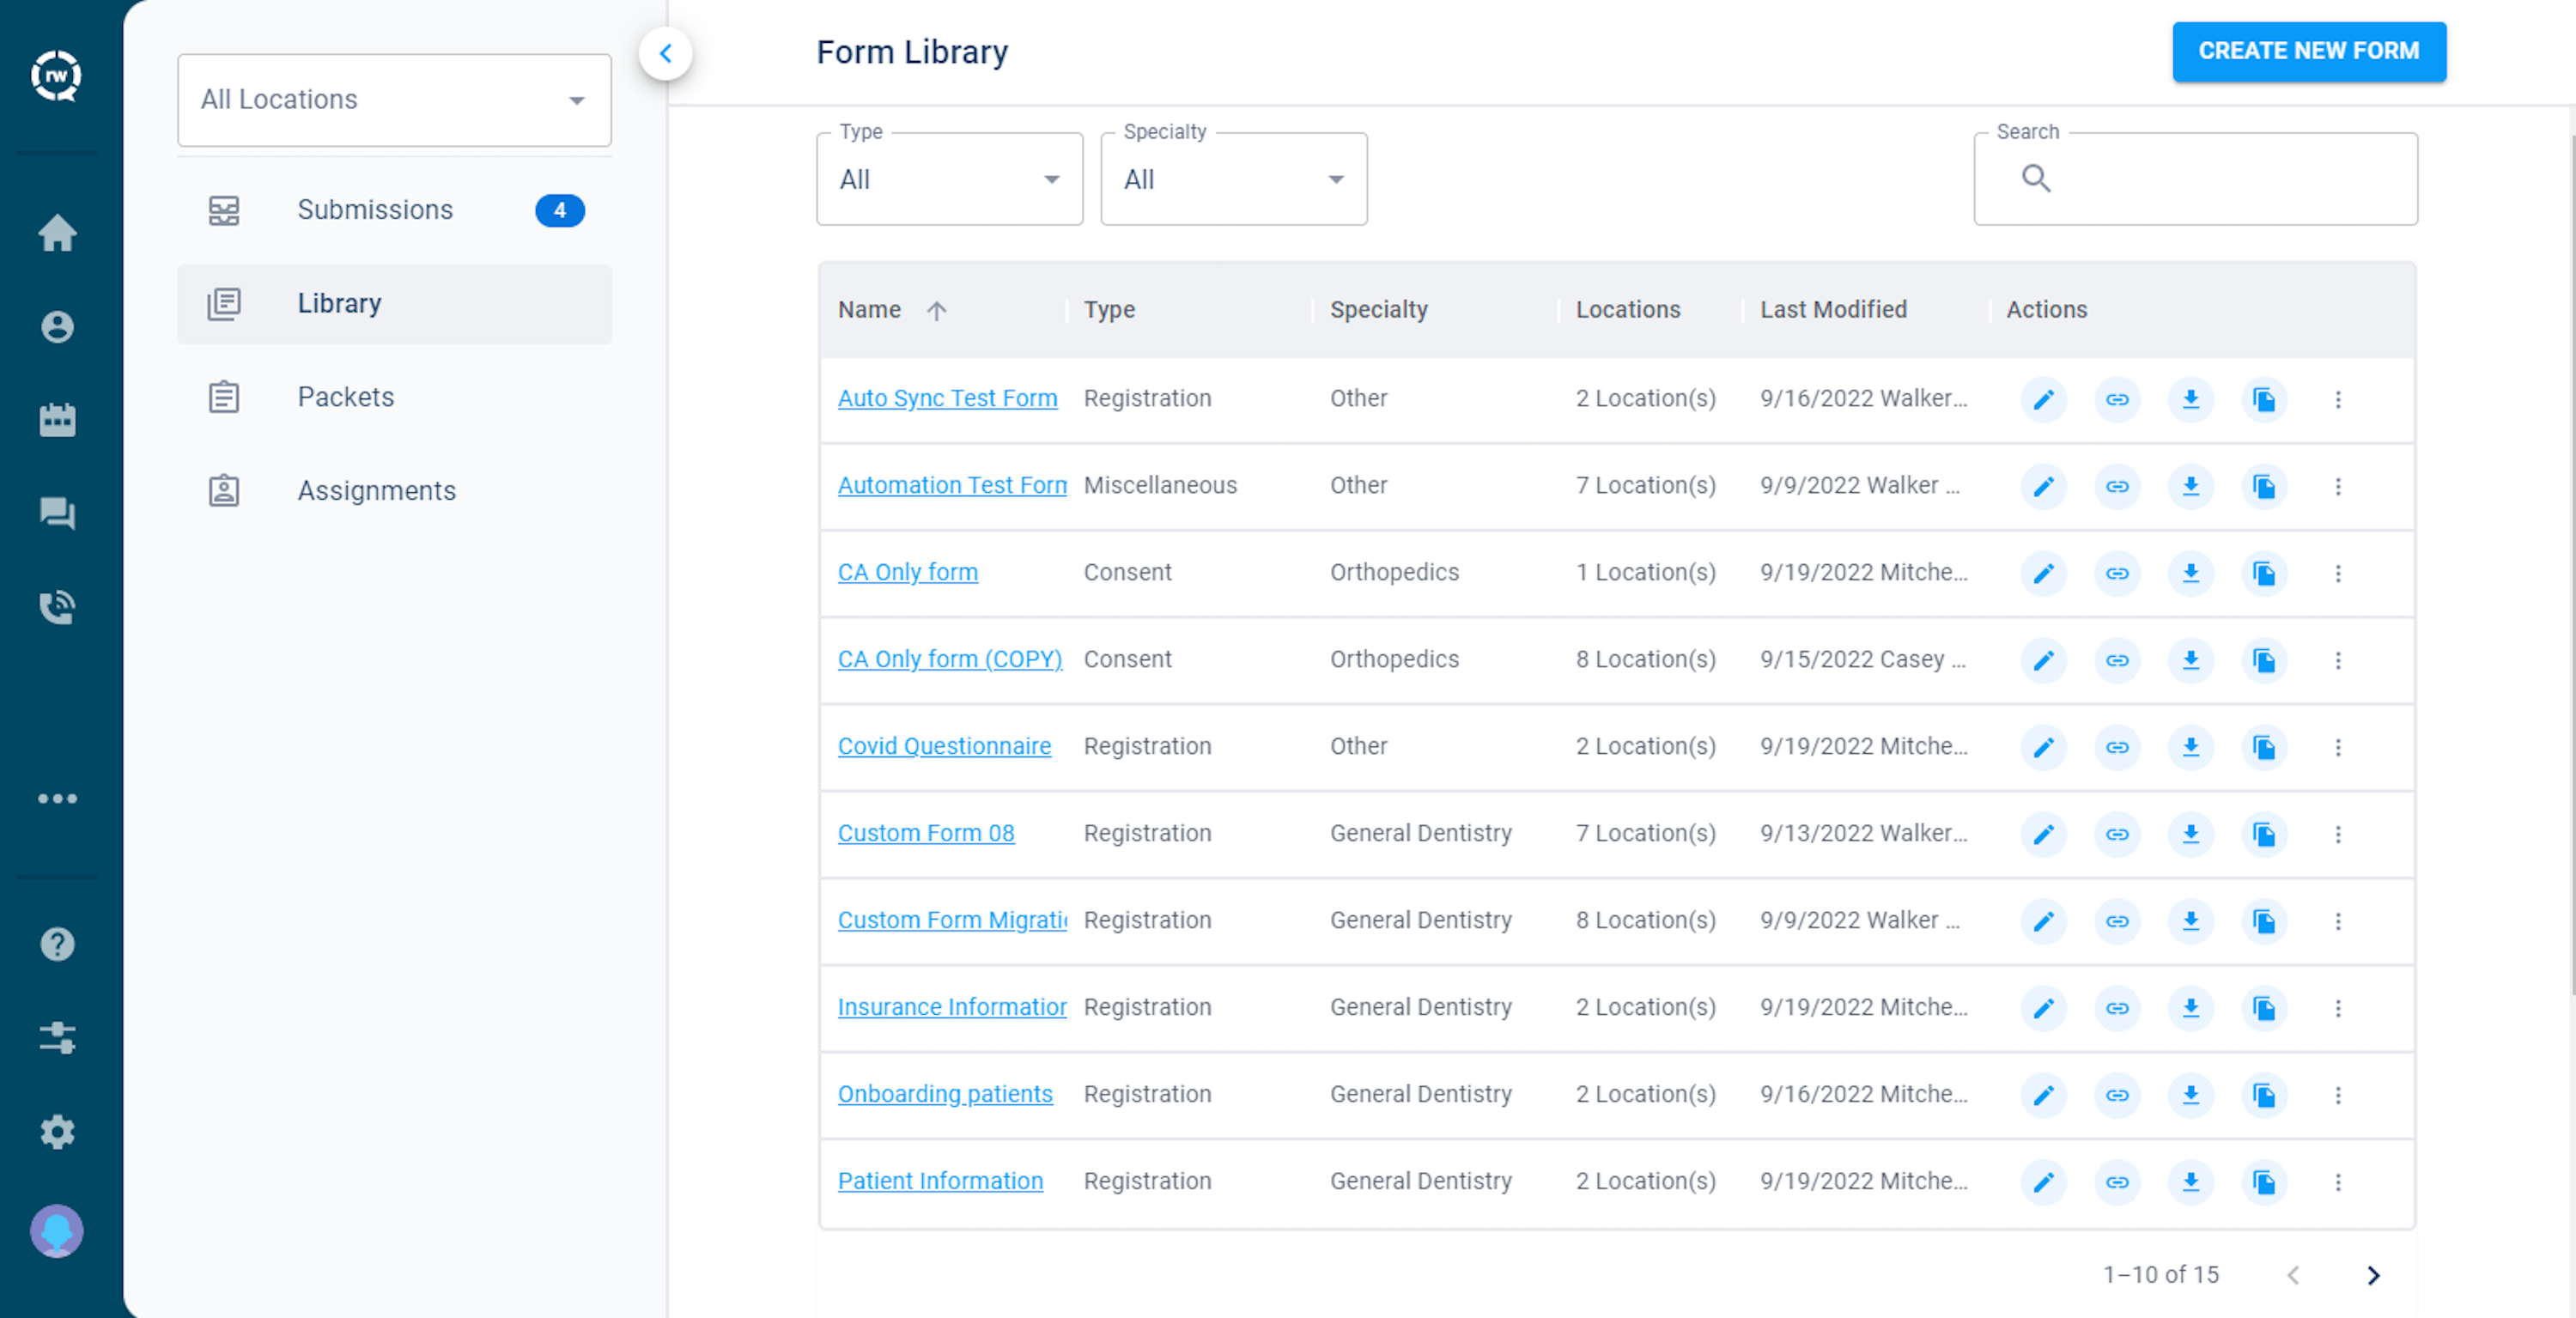Go to next page of forms
Viewport: 2576px width, 1318px height.
click(2373, 1275)
